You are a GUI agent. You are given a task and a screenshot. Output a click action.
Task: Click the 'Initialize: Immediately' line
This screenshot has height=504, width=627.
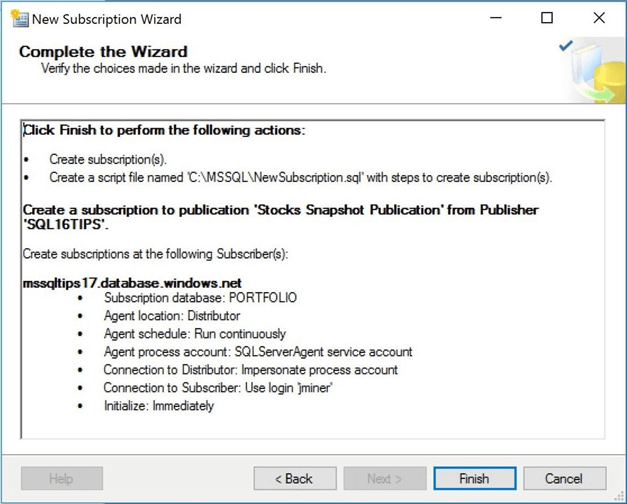pyautogui.click(x=159, y=406)
